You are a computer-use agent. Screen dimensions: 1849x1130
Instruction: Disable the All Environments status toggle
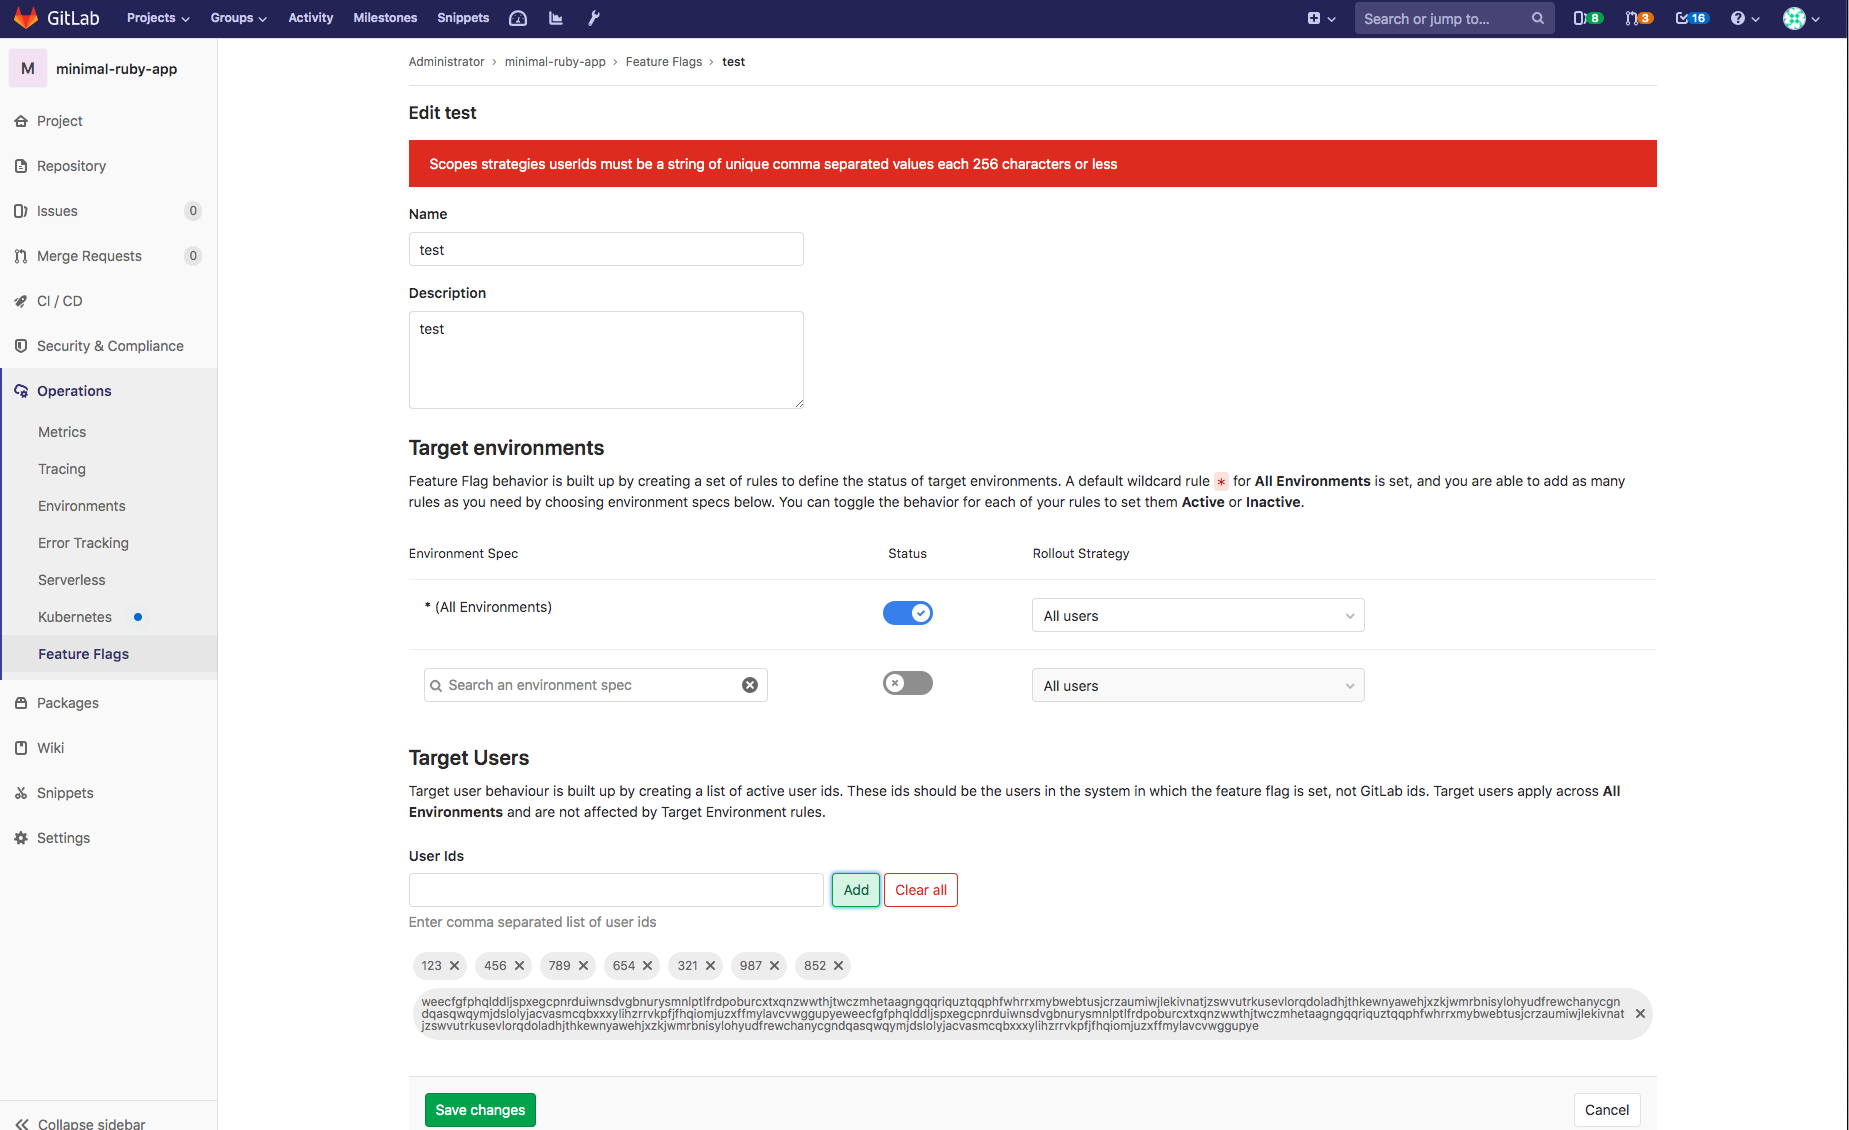pos(907,612)
